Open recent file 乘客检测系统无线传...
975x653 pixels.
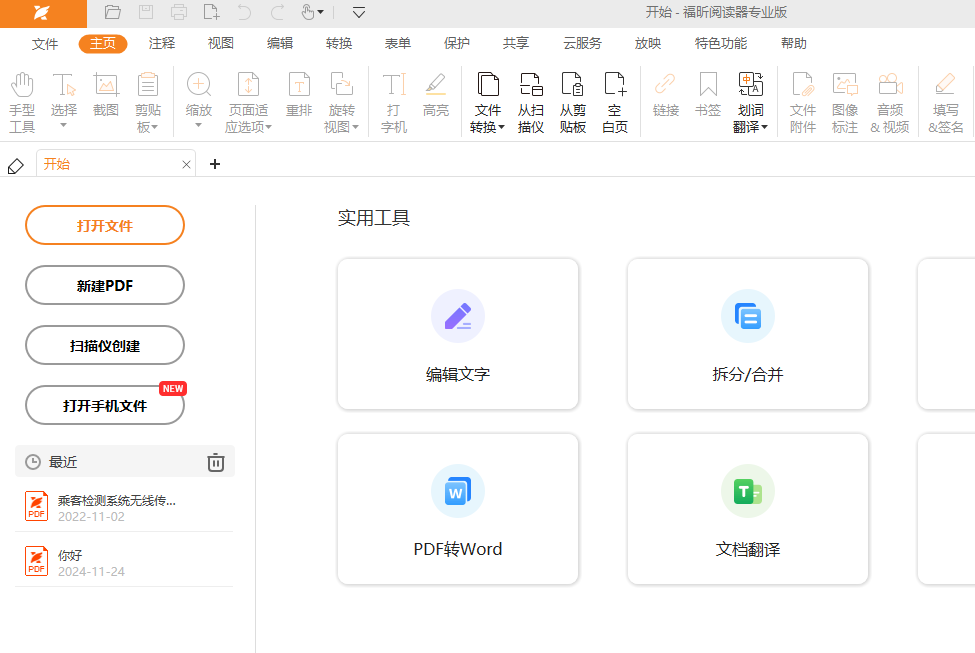[x=124, y=508]
